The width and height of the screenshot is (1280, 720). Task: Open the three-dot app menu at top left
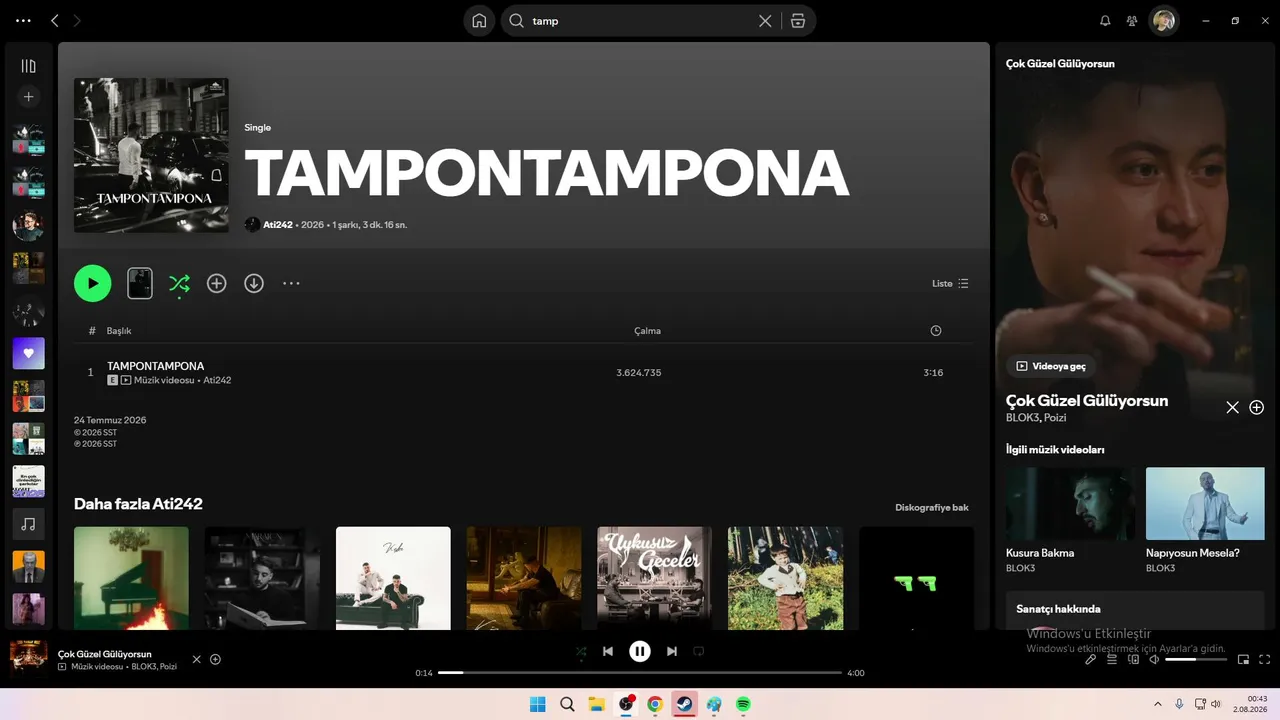click(x=24, y=20)
